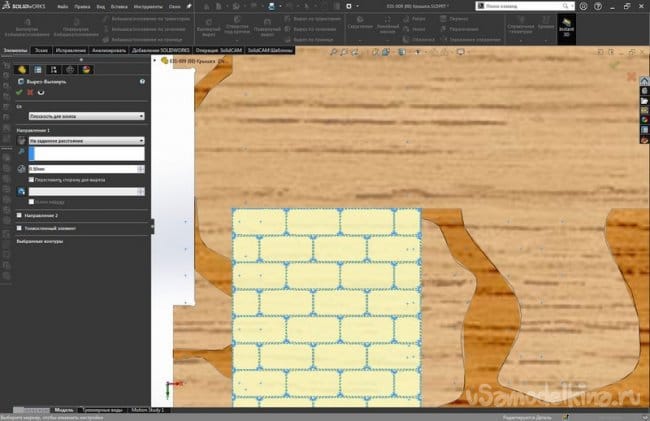Screen dimensions: 650x421
Task: Open the На заданное расстояние dropdown
Action: tap(87, 141)
